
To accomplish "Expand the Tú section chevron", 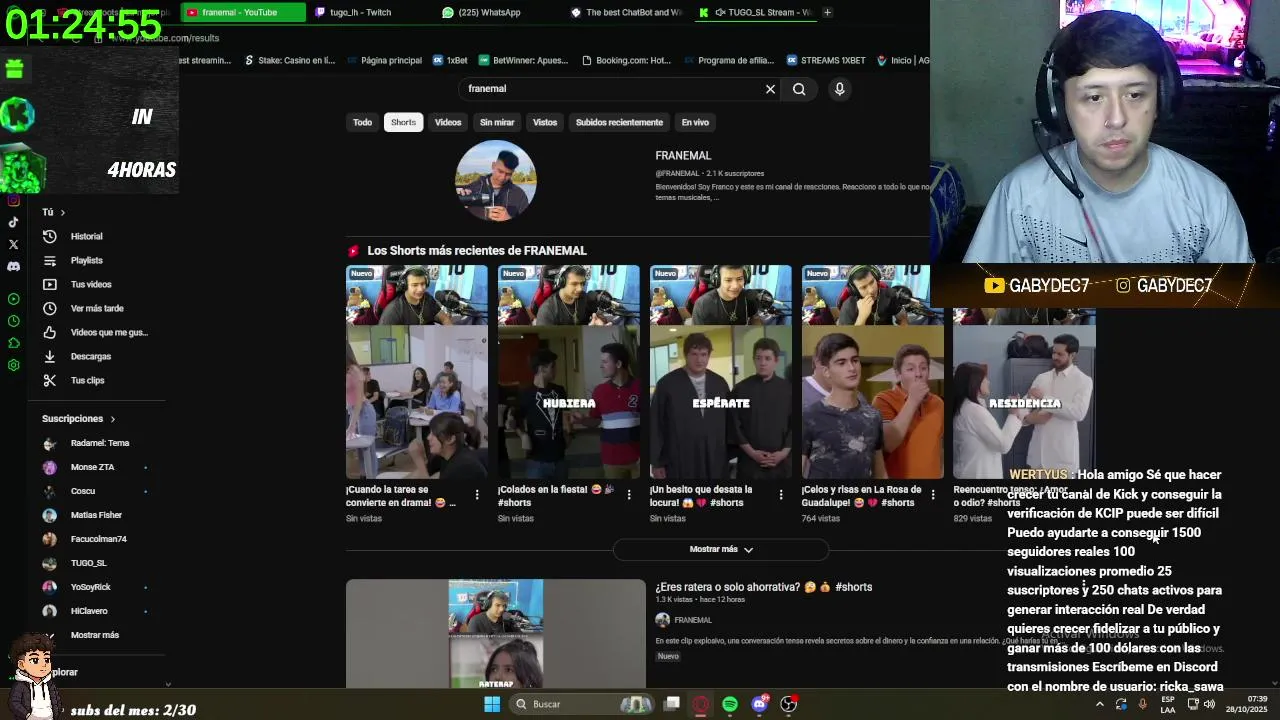I will pyautogui.click(x=62, y=212).
